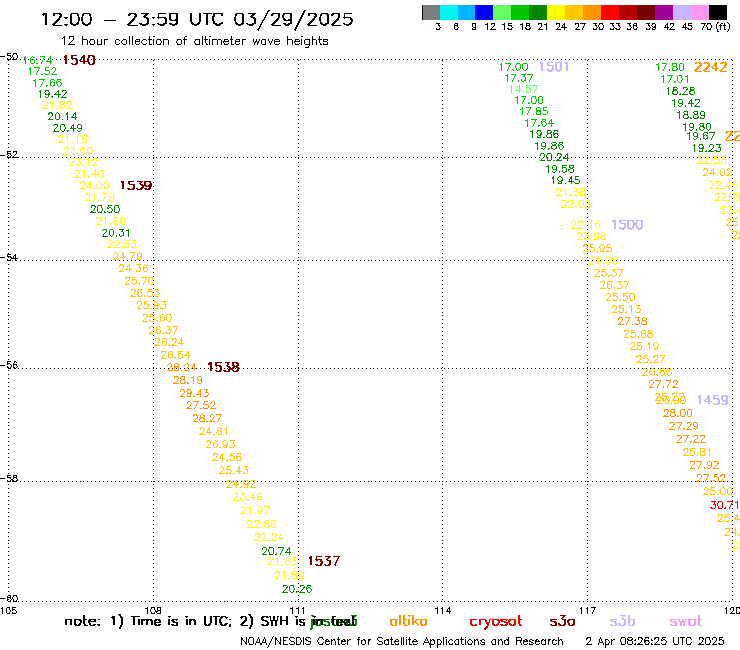
Task: Select the 2 Apr 08:26:25 UTC timestamp
Action: 655,642
